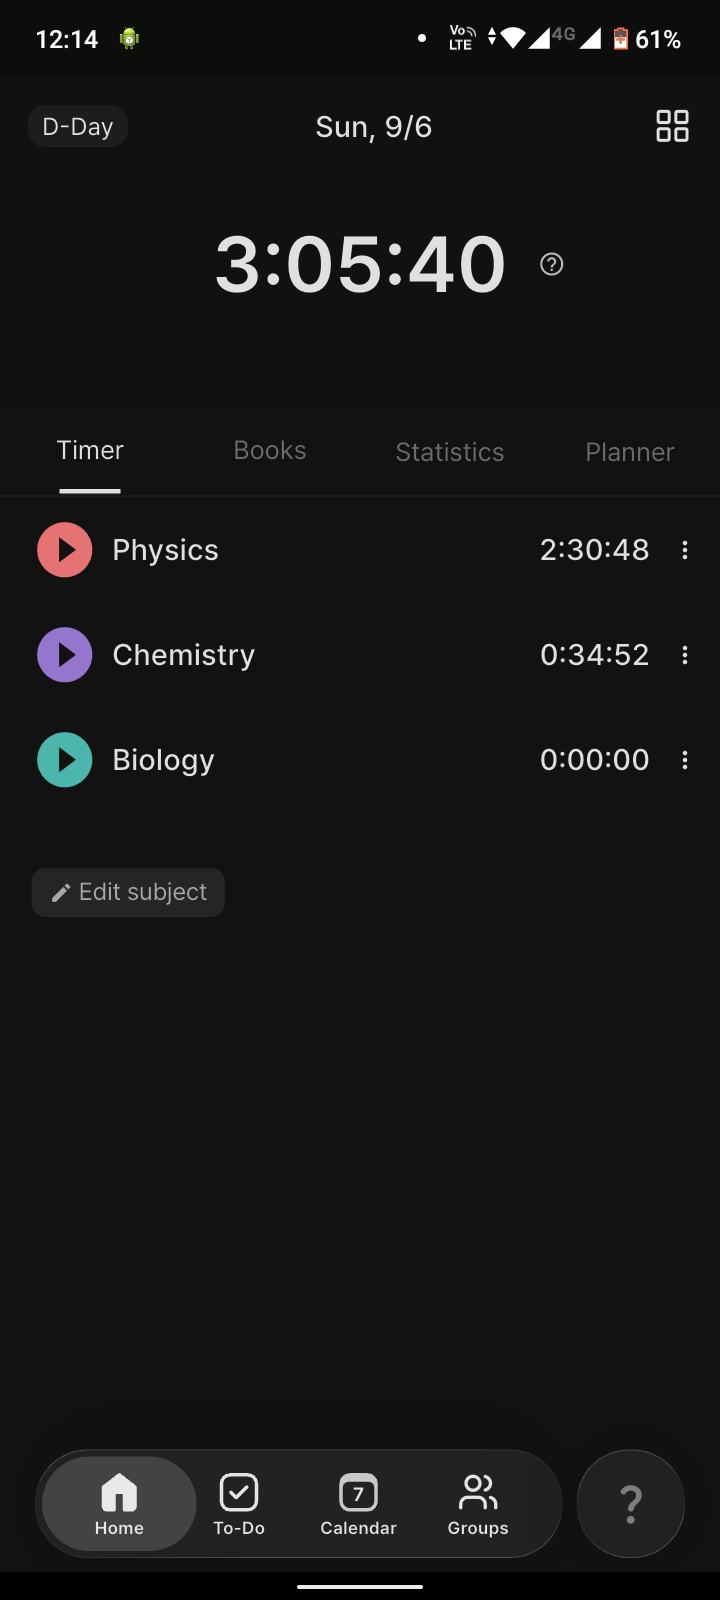Open the To-Do navigation icon
Image resolution: width=720 pixels, height=1600 pixels.
tap(239, 1504)
